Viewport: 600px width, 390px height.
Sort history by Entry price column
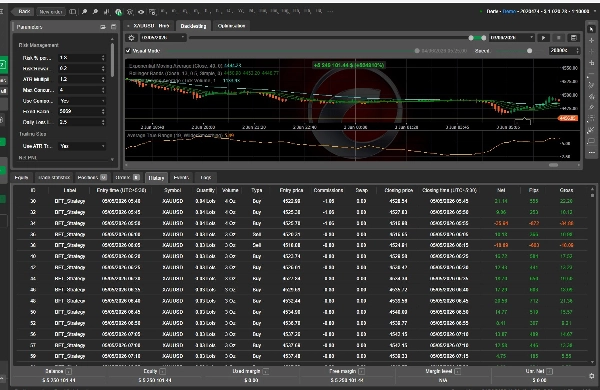point(291,190)
